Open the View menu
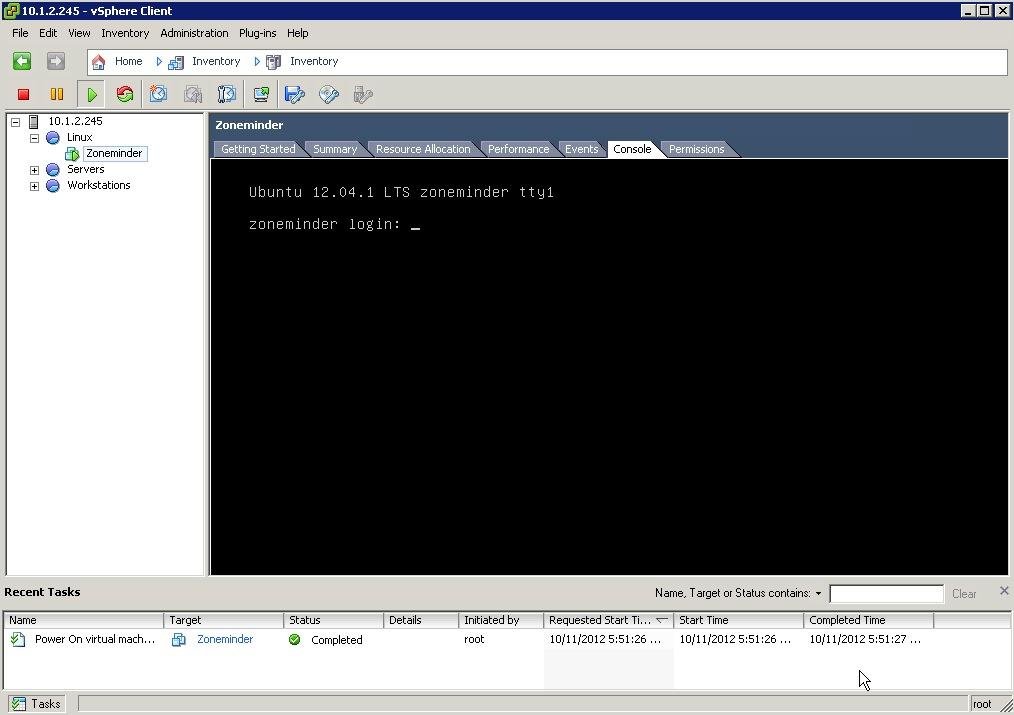This screenshot has width=1014, height=715. [79, 33]
